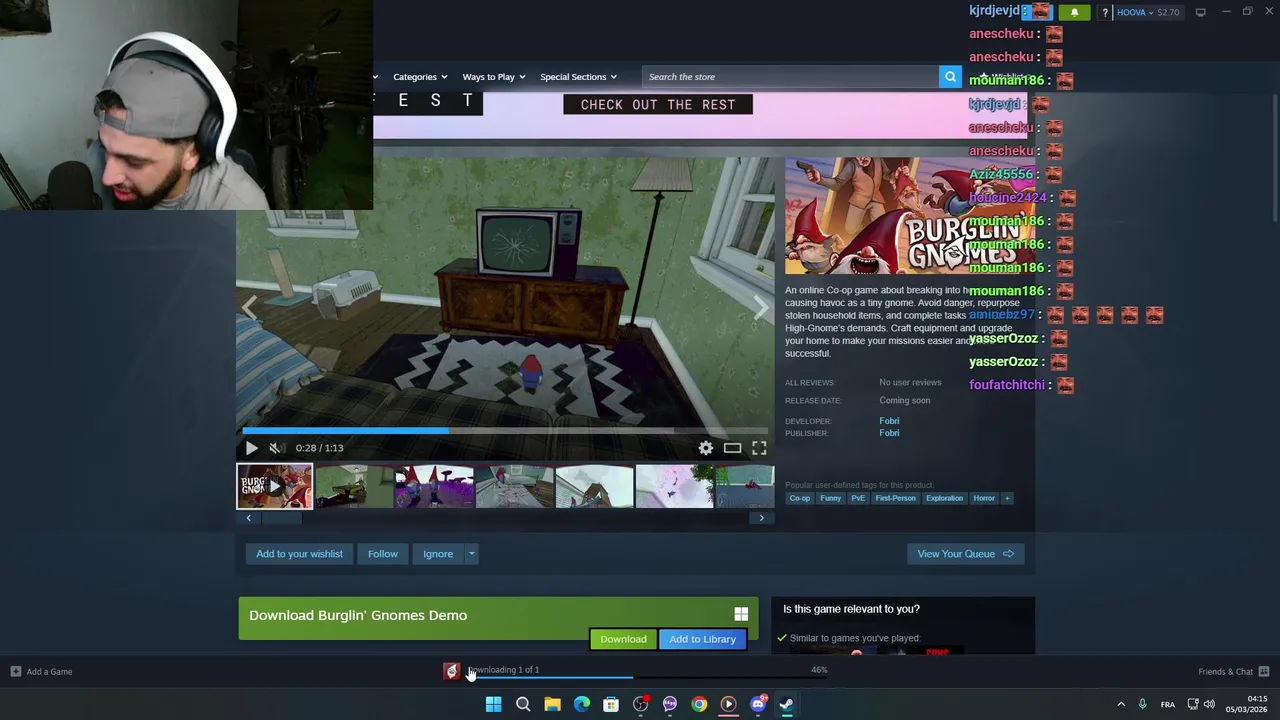Click the store search field
This screenshot has height=720, width=1280.
pos(791,77)
